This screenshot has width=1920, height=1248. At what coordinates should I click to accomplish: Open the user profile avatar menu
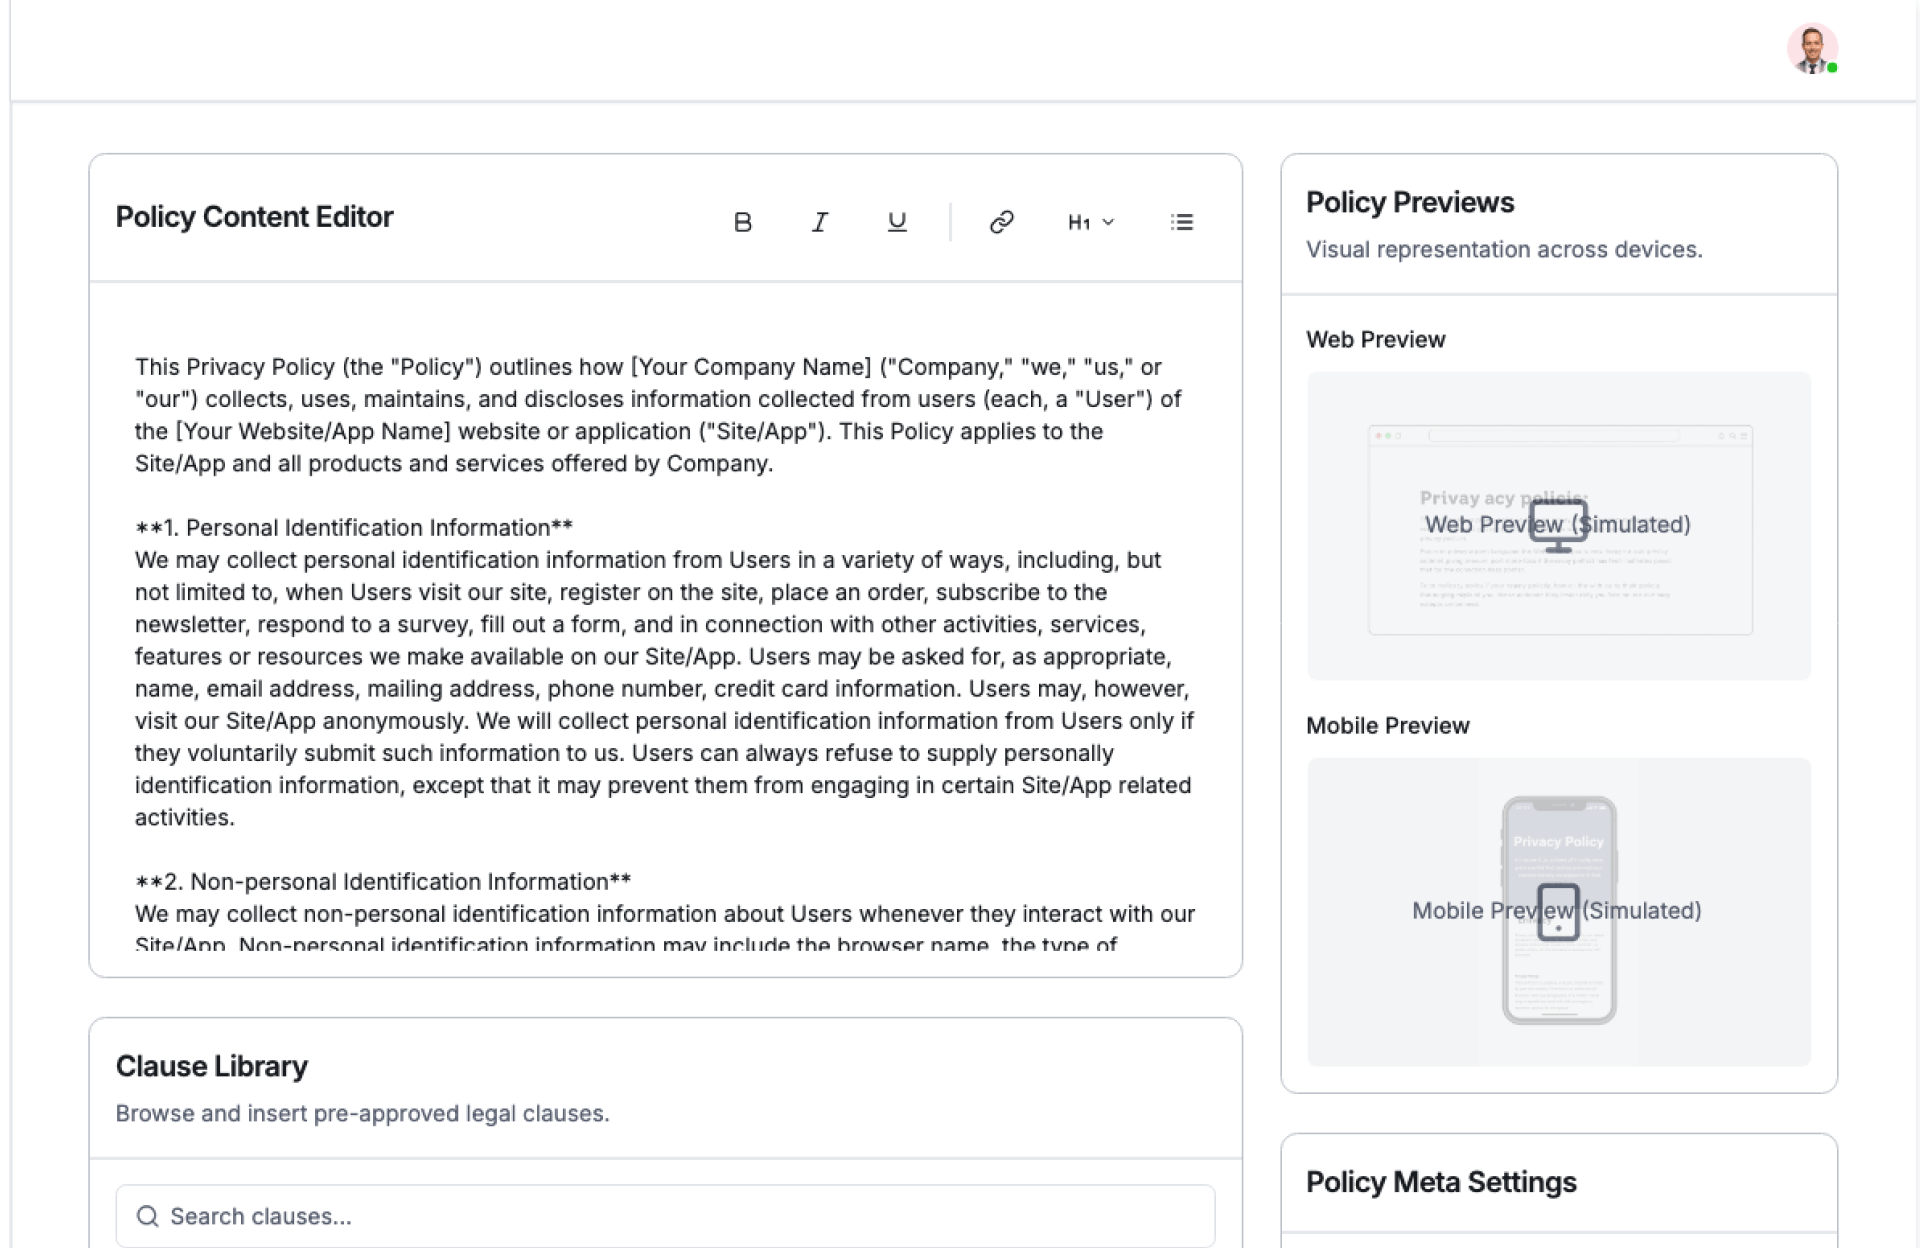[1812, 49]
